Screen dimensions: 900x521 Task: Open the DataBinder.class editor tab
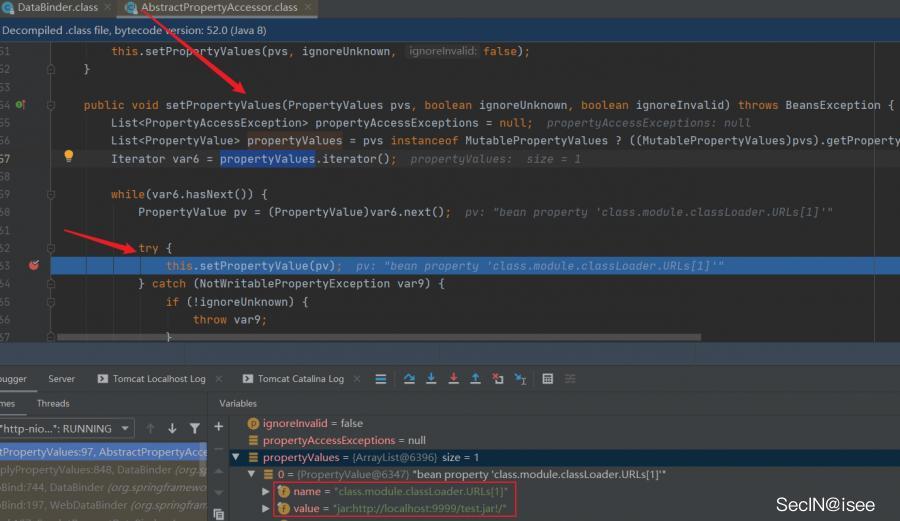point(57,7)
